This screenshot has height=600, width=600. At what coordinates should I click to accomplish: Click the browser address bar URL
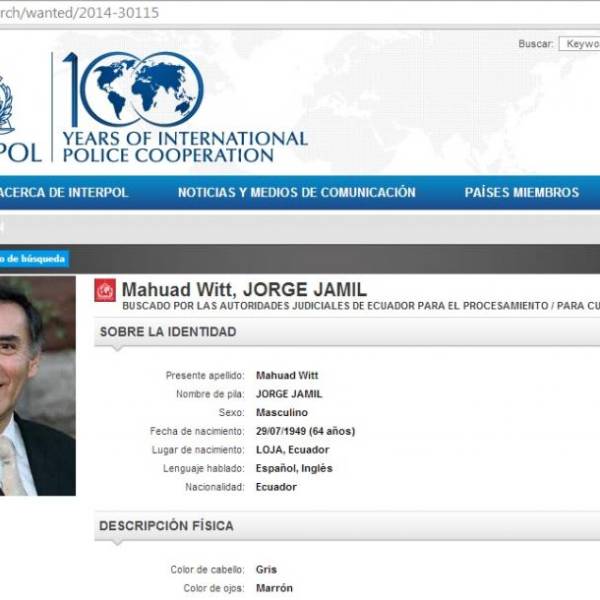tap(80, 13)
